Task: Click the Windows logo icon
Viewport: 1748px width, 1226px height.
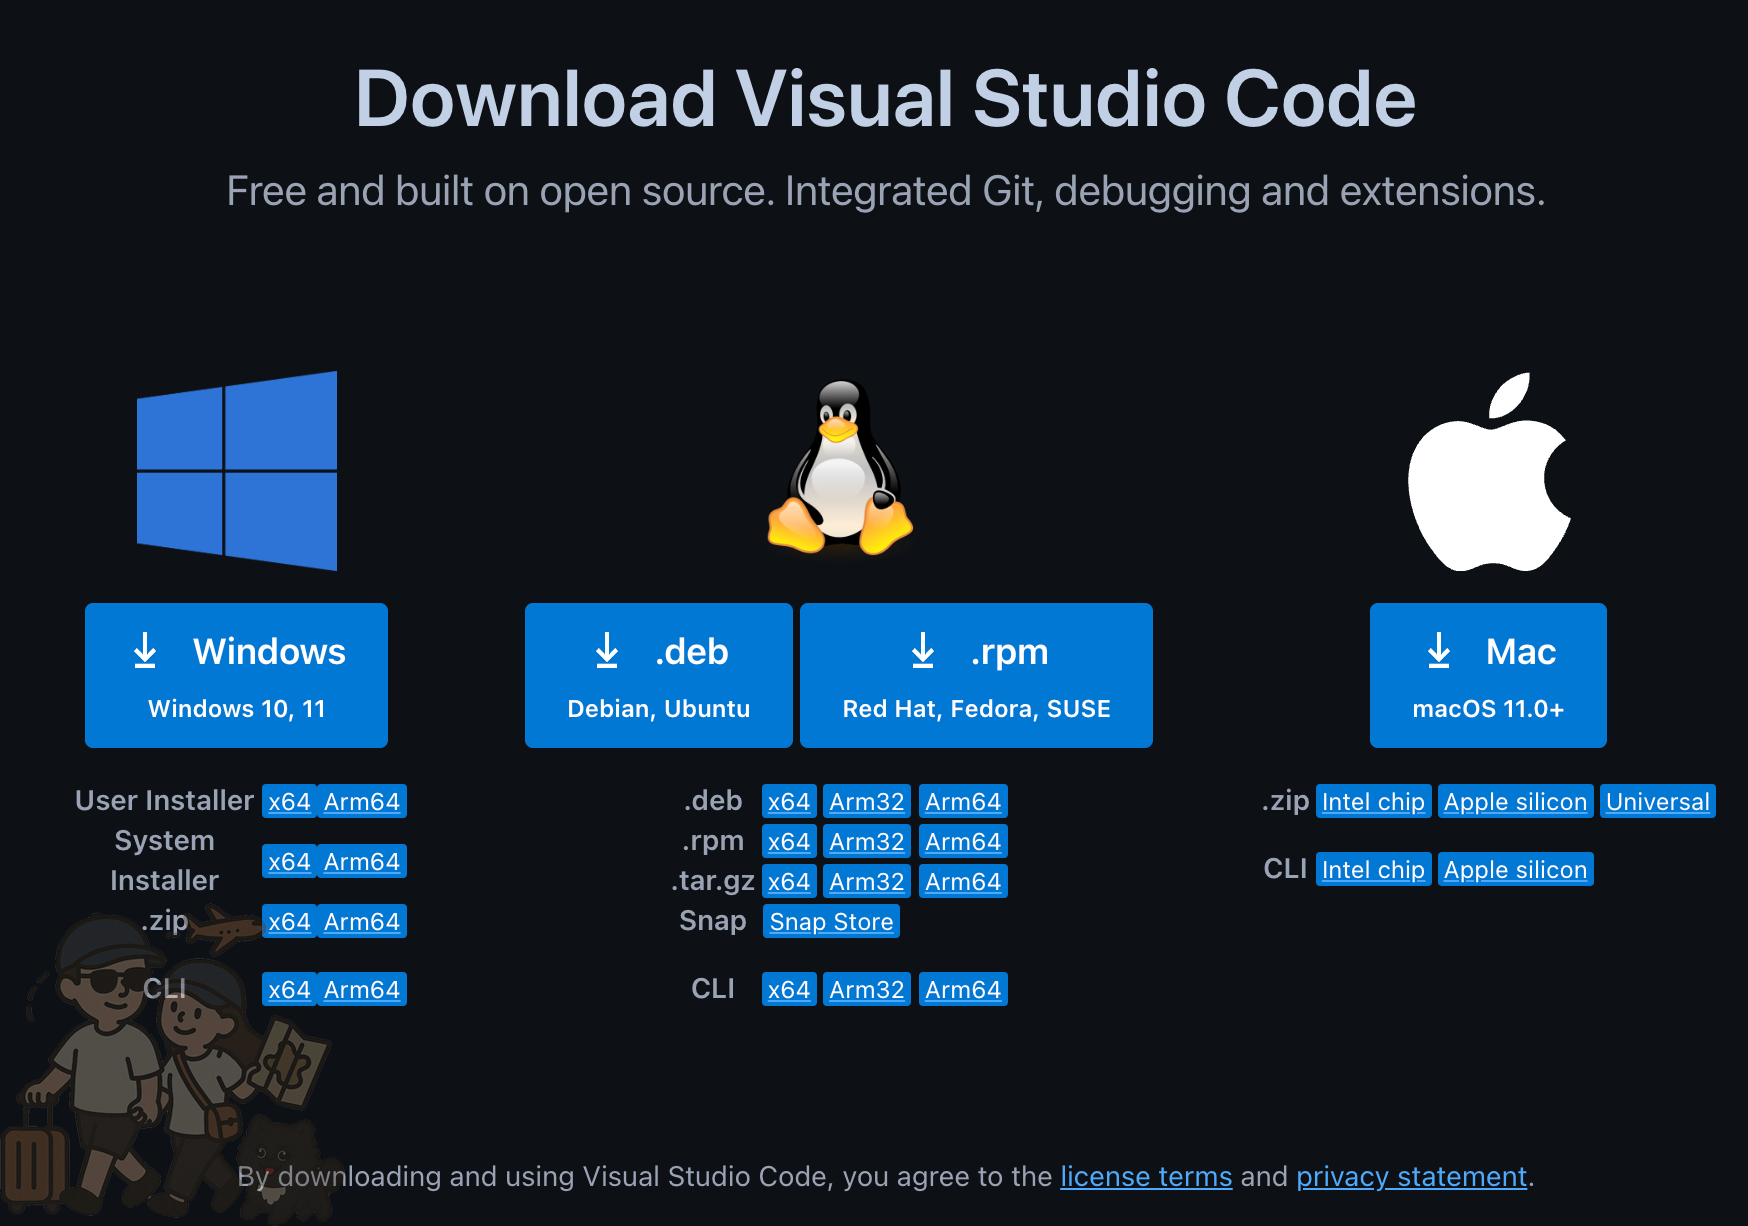Action: pos(237,470)
